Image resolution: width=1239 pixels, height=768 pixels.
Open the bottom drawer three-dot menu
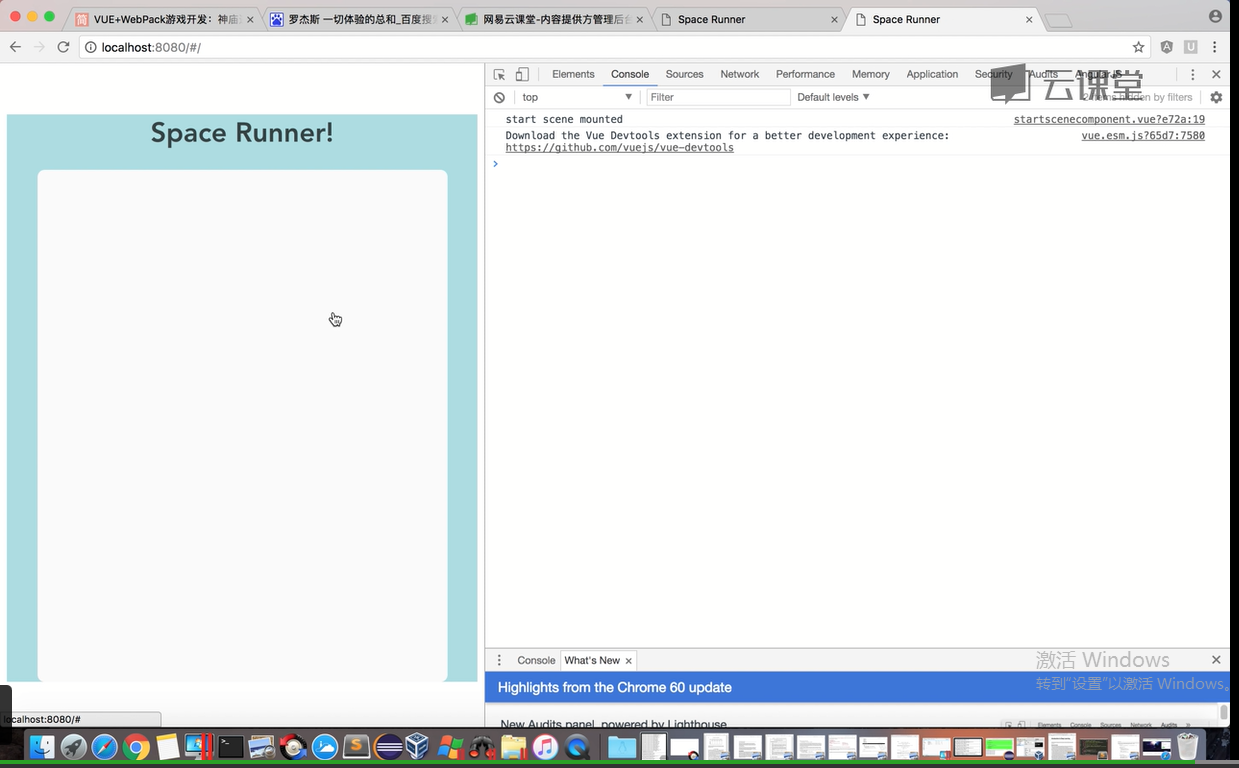(499, 660)
